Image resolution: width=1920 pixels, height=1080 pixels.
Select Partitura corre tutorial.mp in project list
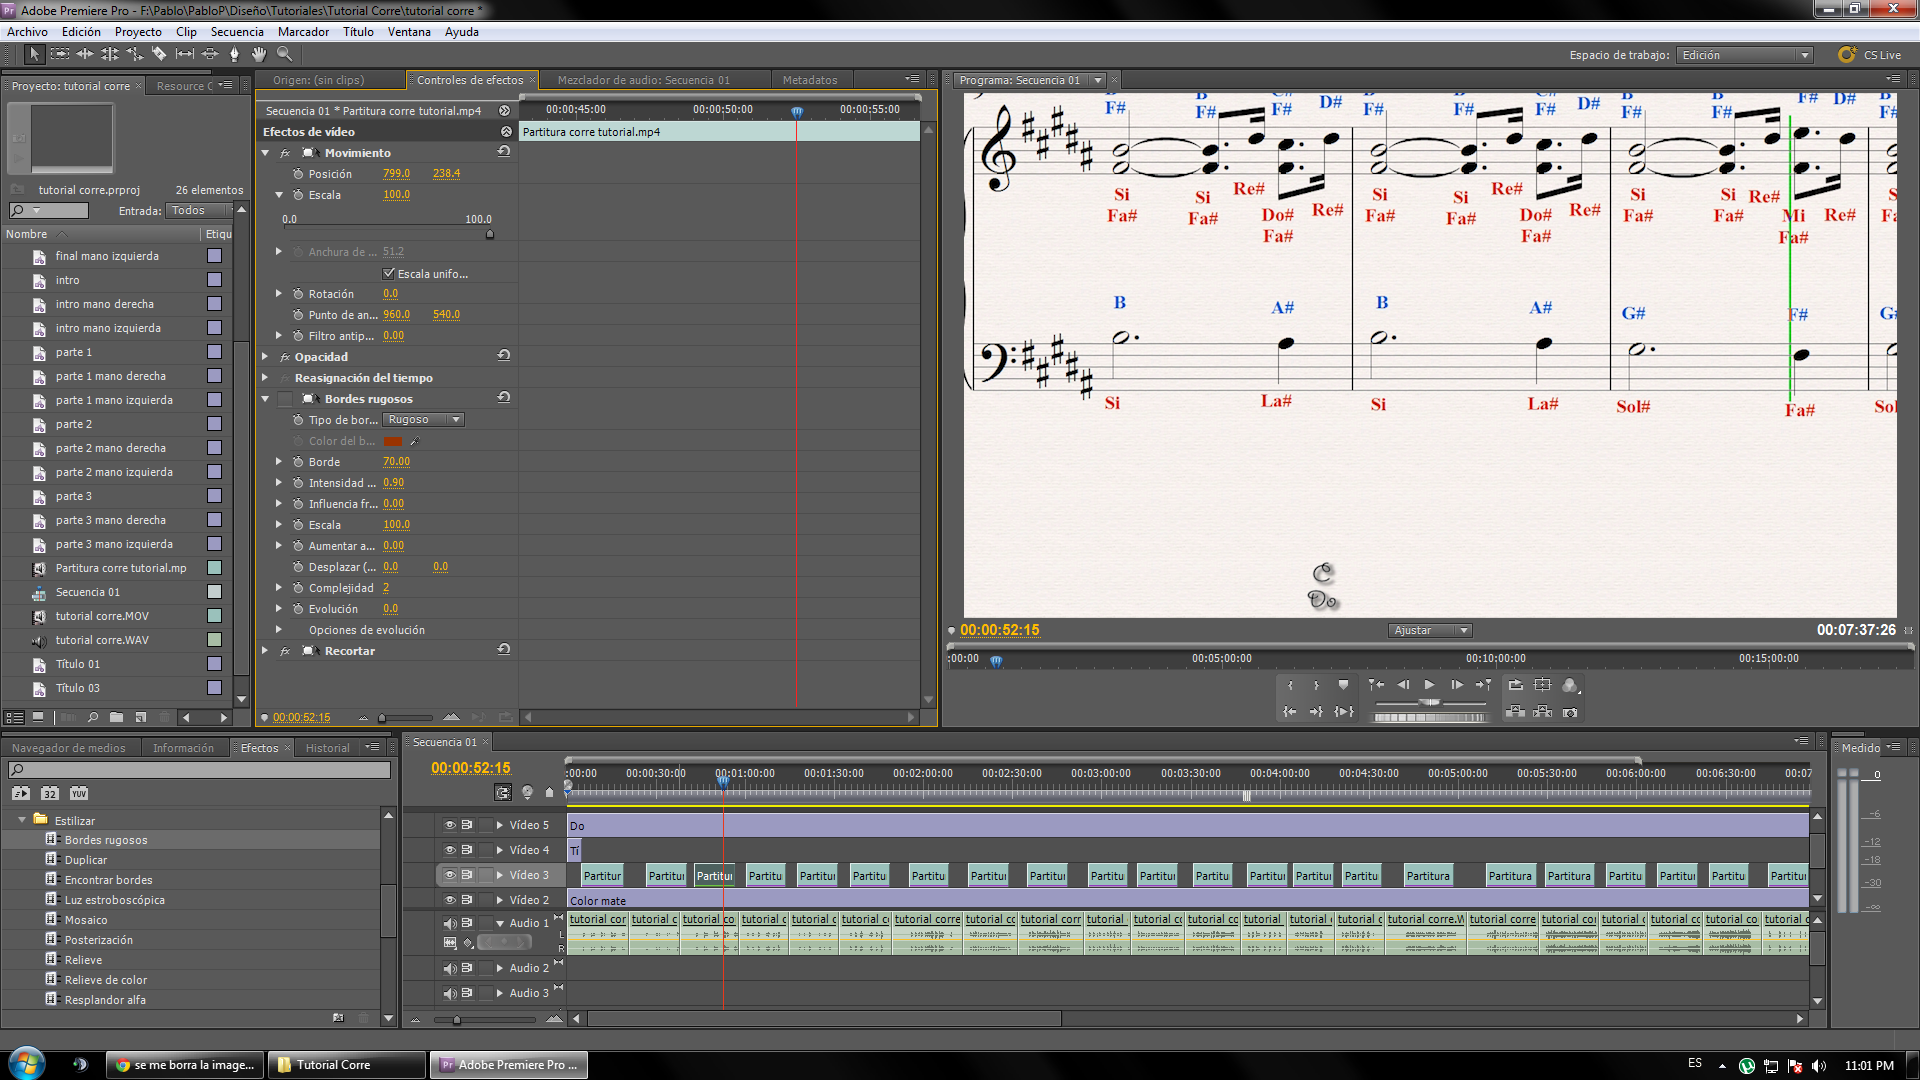pyautogui.click(x=120, y=568)
